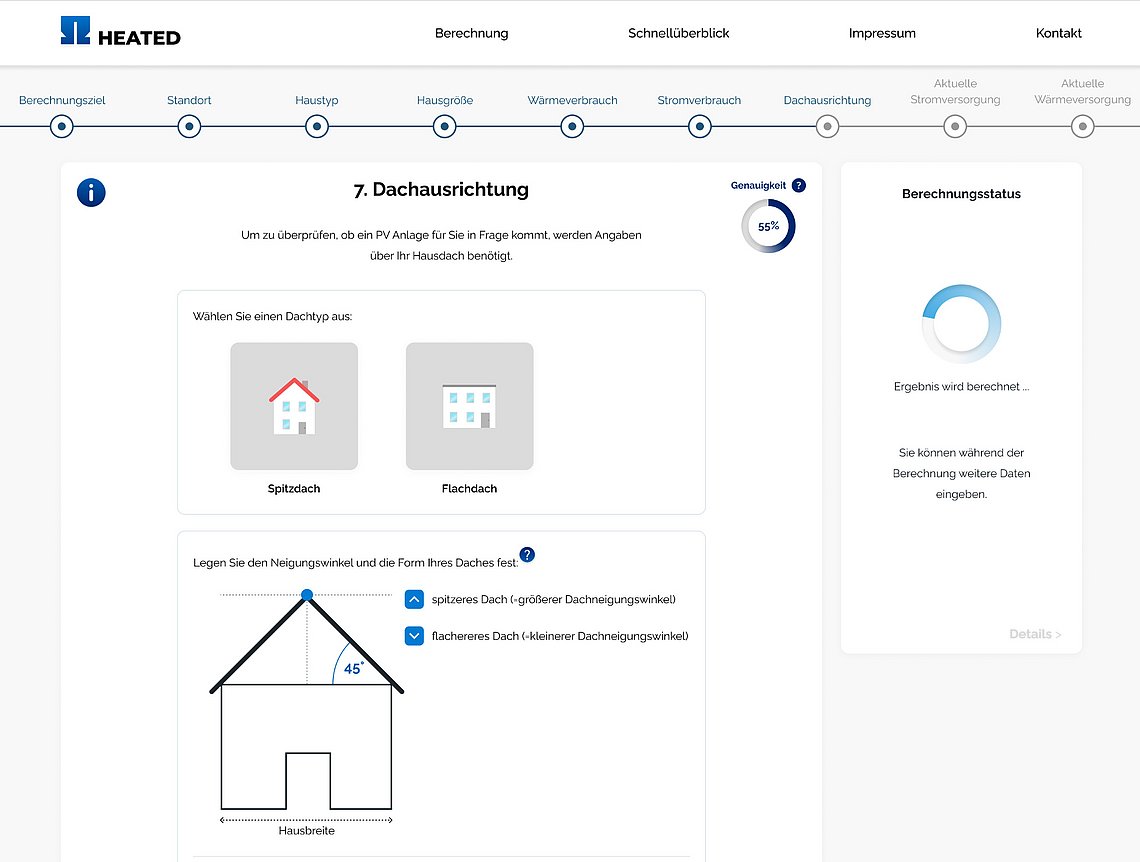
Task: Click the HEATED logo icon
Action: click(x=75, y=31)
